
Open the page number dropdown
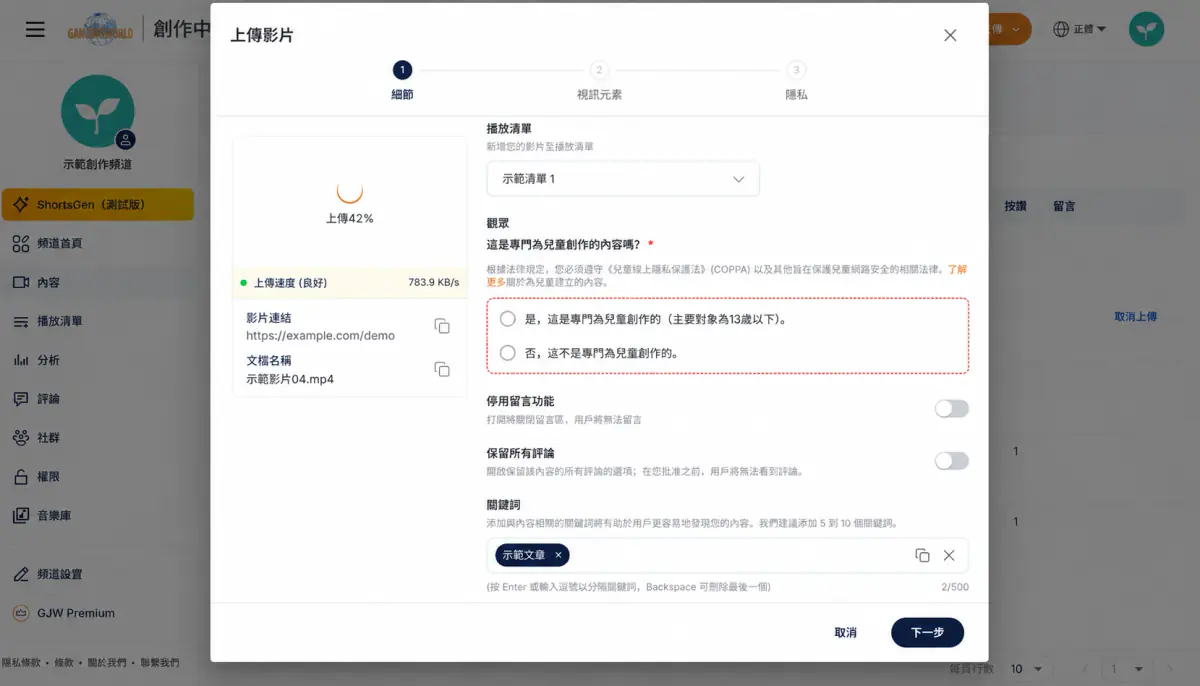point(1125,668)
